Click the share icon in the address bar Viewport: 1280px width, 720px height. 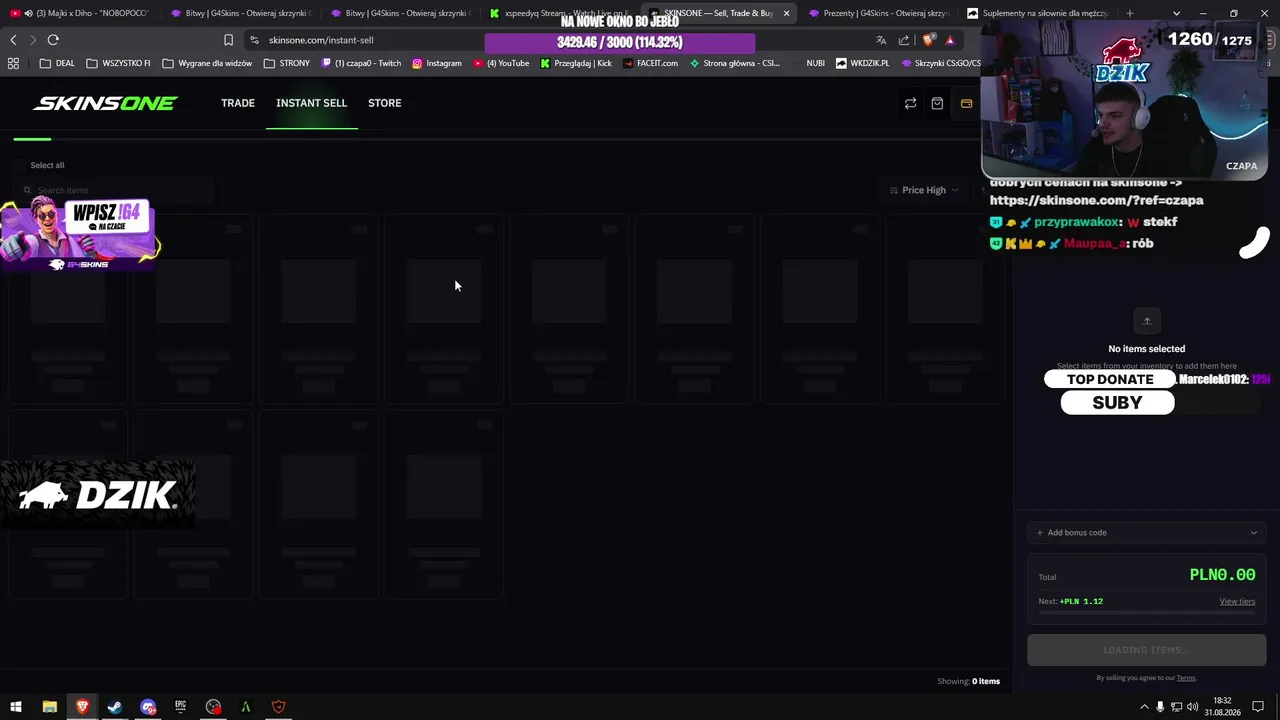904,40
